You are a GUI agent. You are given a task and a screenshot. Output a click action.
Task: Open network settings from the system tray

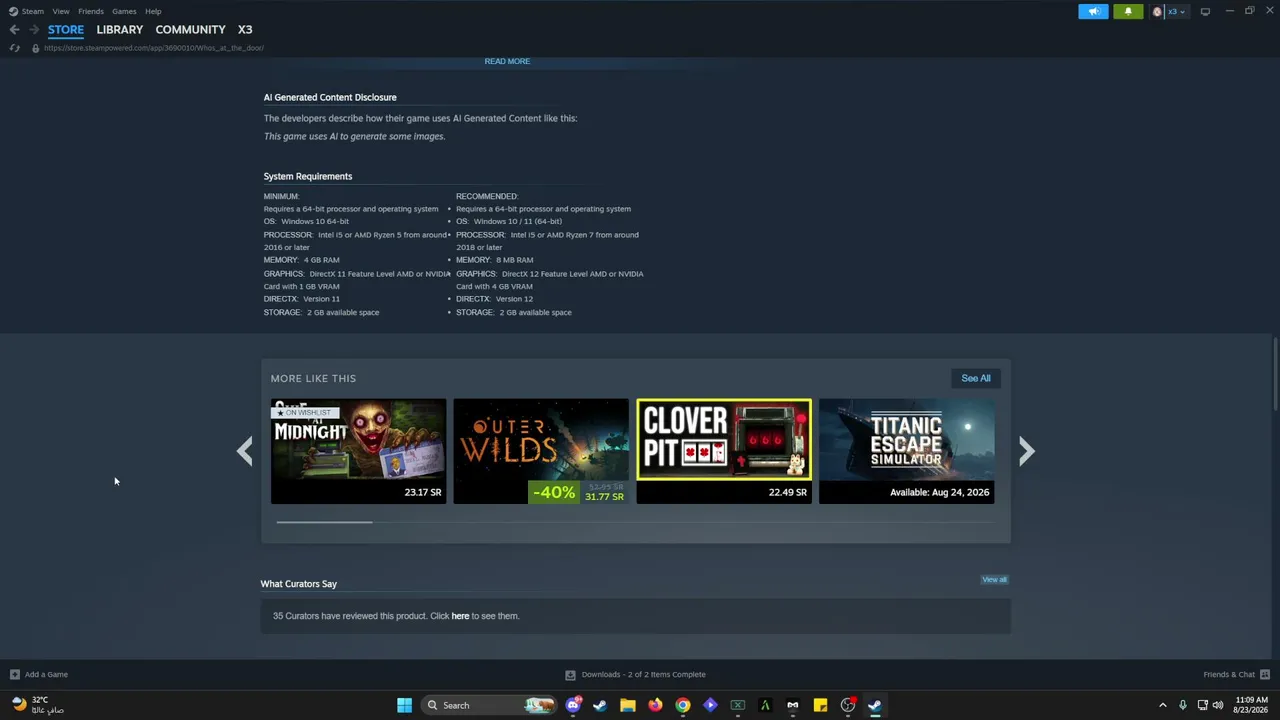point(1203,705)
